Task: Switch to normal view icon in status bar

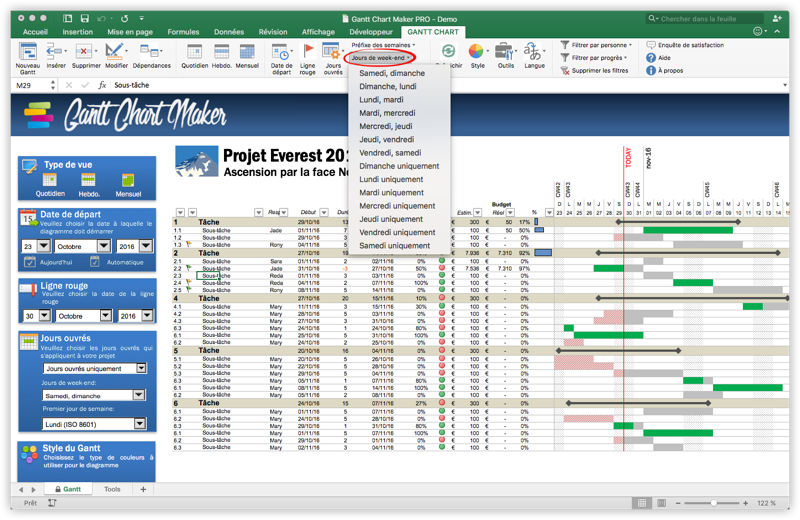Action: coord(642,503)
